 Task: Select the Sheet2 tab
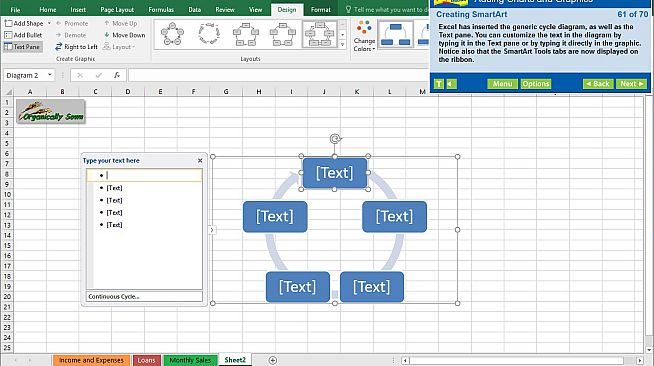pos(235,360)
